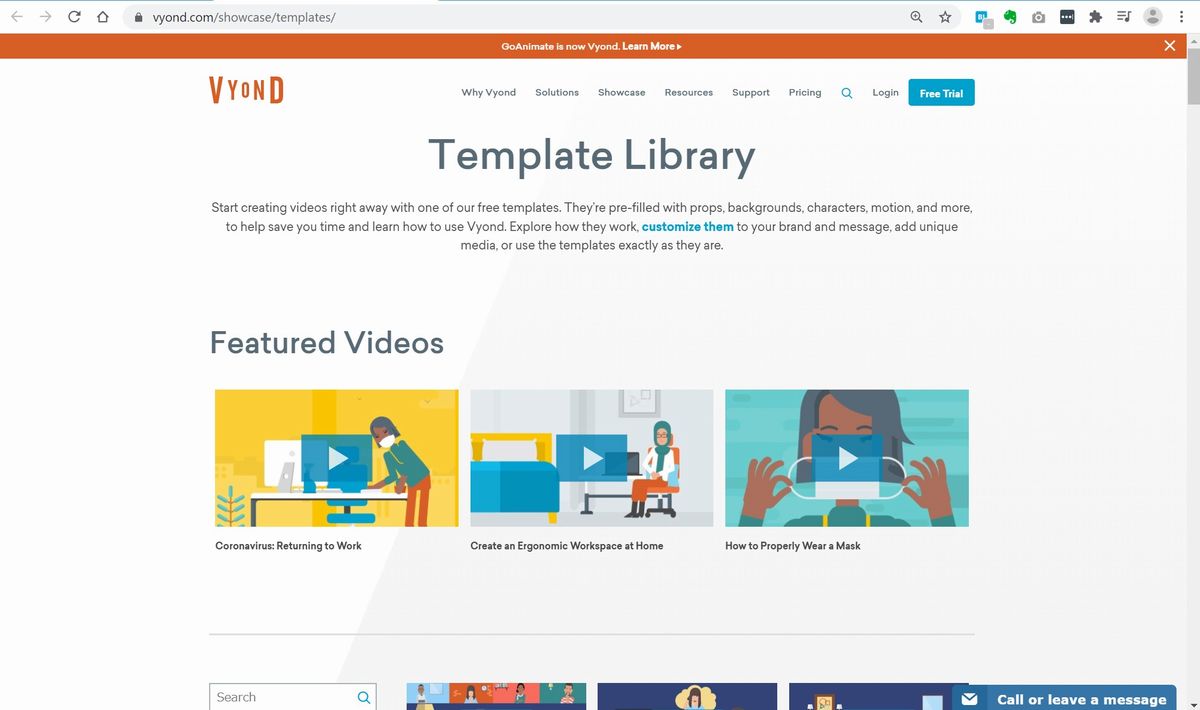This screenshot has width=1200, height=710.
Task: Reload the page with the refresh icon
Action: (74, 17)
